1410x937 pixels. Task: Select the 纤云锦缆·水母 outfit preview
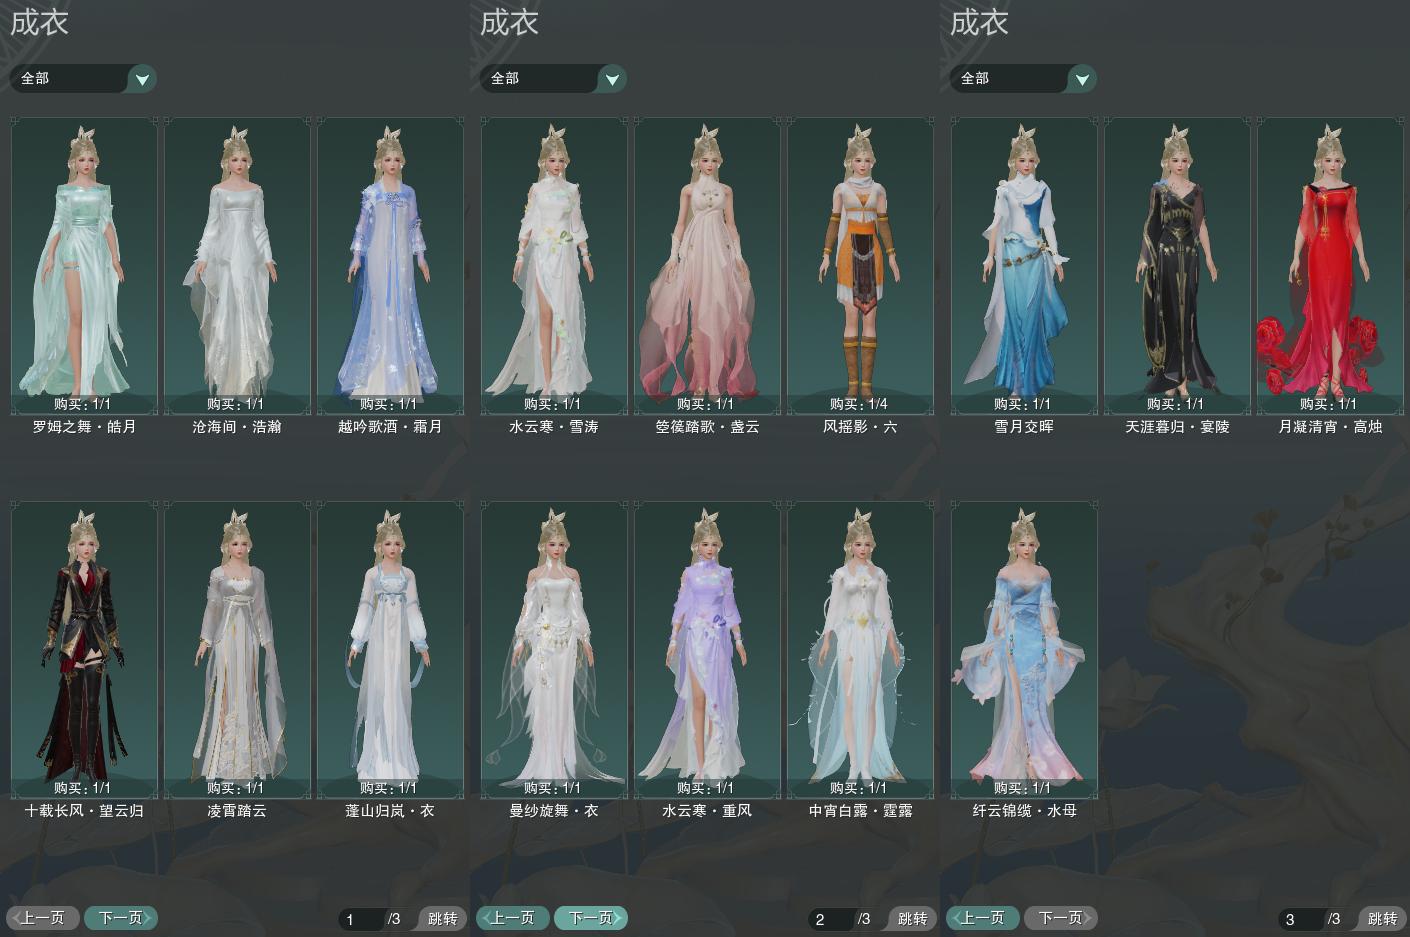coord(1024,649)
